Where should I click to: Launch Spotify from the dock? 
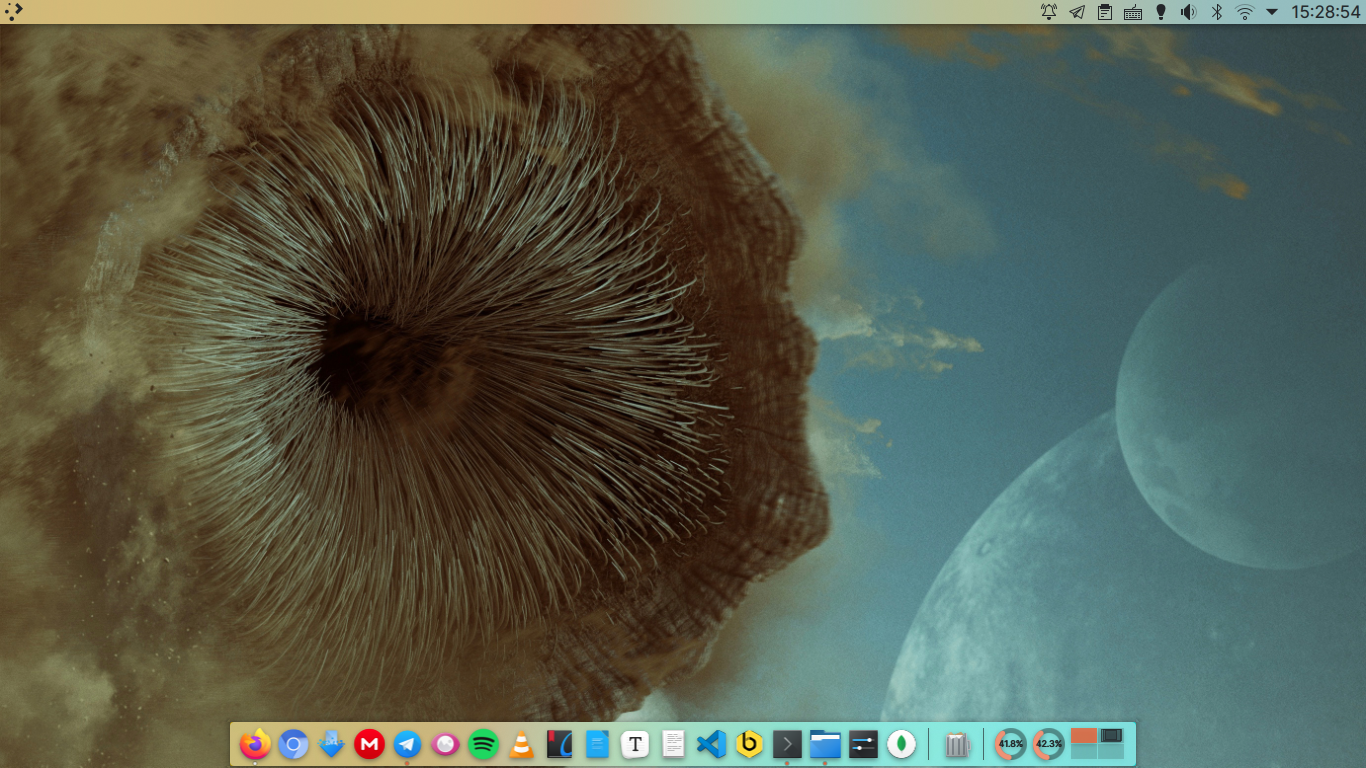483,744
